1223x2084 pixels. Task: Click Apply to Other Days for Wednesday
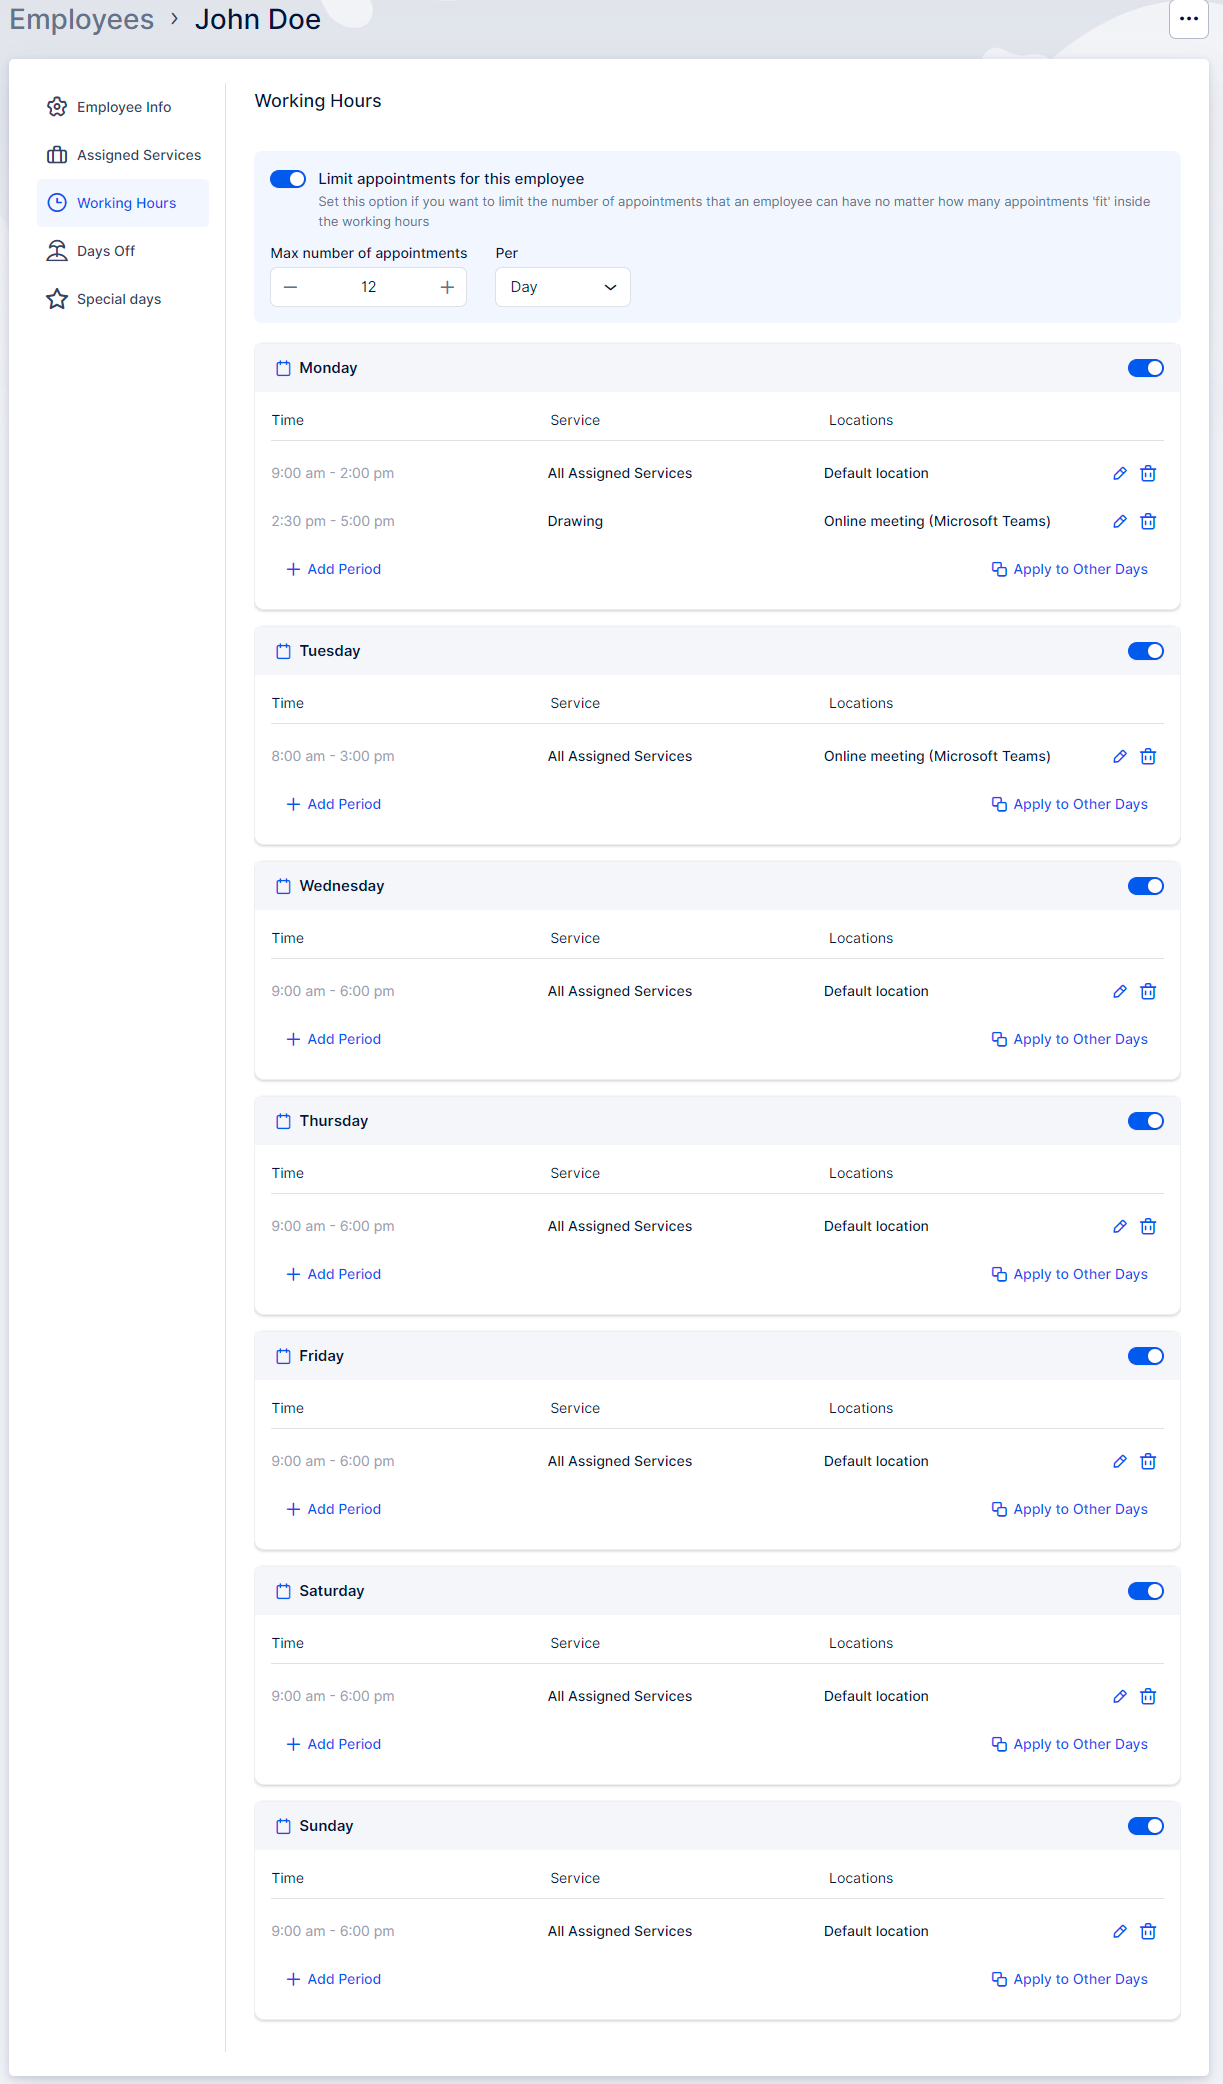[1069, 1039]
